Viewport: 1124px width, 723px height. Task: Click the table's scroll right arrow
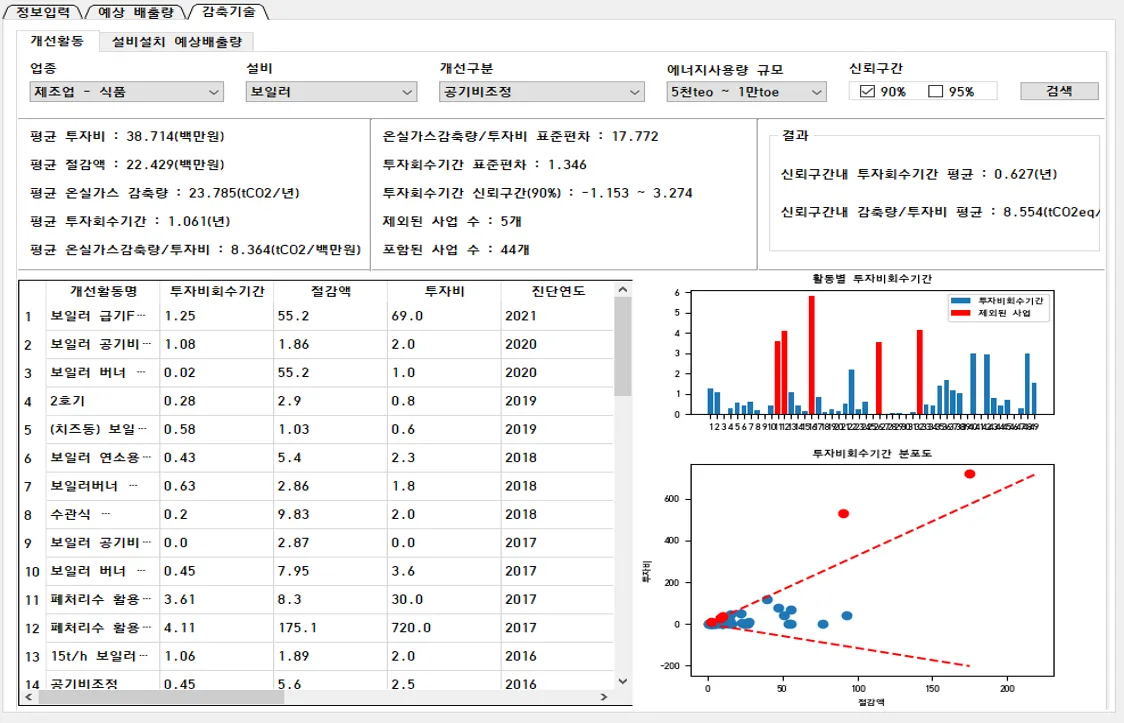604,696
